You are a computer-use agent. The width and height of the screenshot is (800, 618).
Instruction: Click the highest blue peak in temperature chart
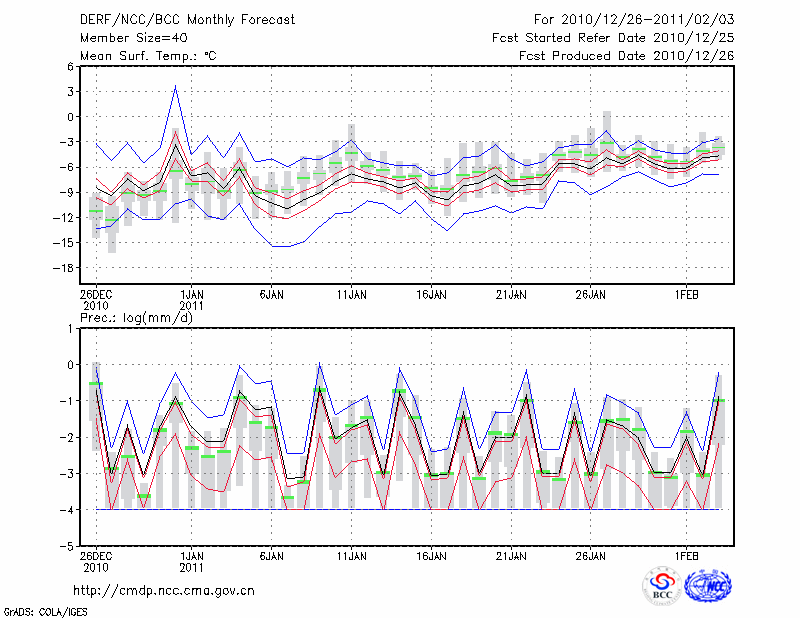pos(176,86)
